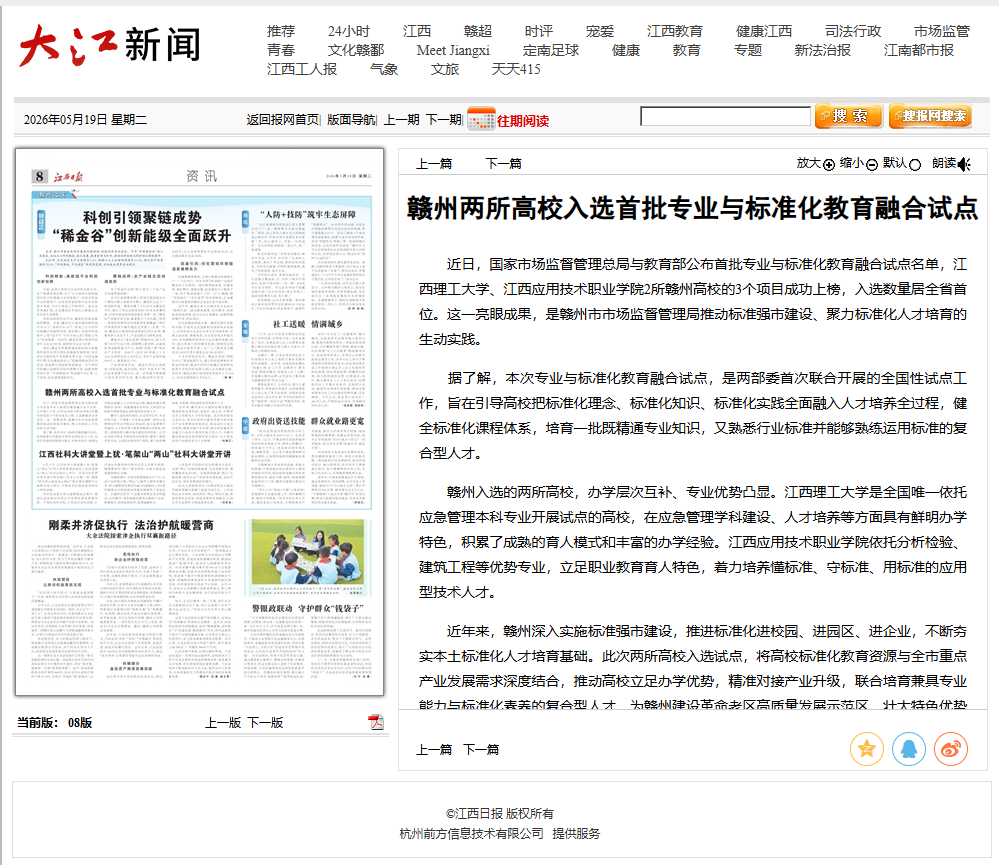Click the 版面导航 link

(351, 120)
